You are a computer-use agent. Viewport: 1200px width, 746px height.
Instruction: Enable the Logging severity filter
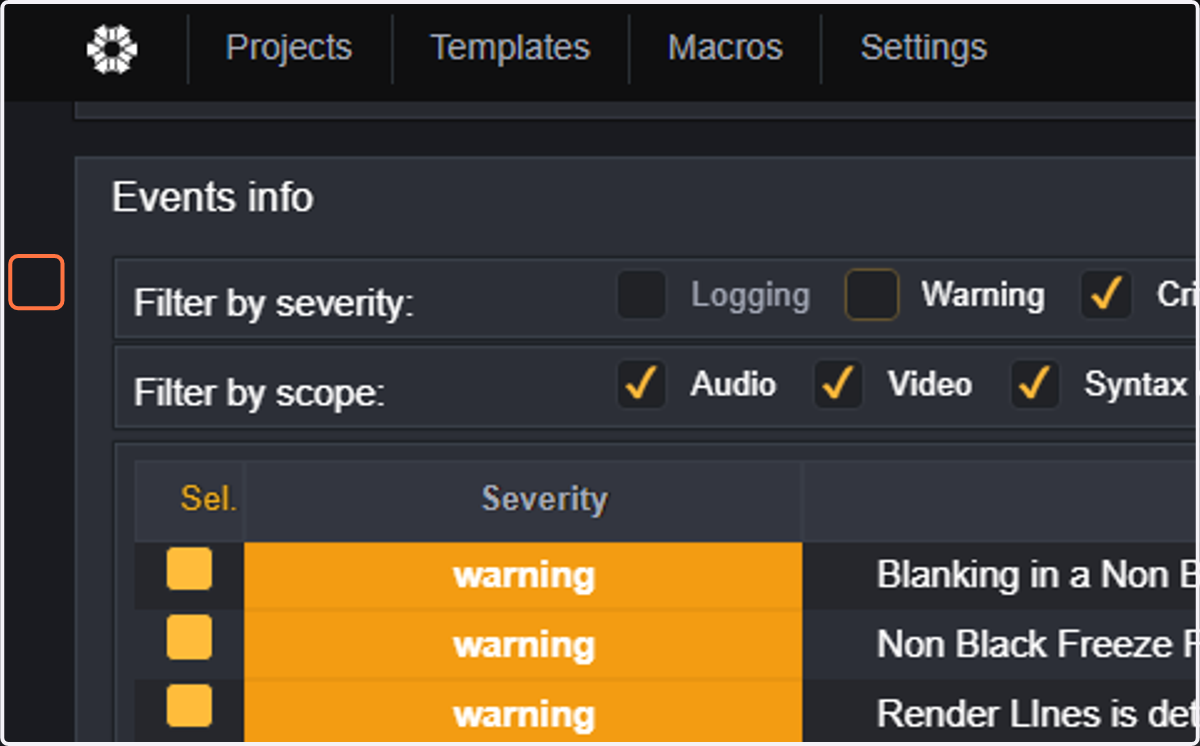point(641,295)
